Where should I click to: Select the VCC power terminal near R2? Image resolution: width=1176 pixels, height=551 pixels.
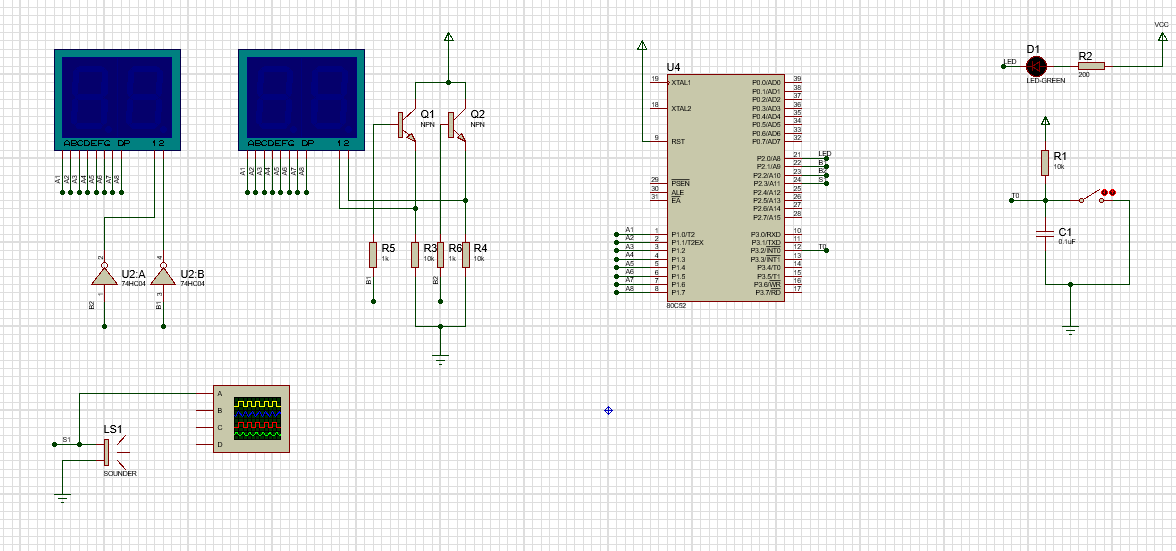pos(1162,37)
